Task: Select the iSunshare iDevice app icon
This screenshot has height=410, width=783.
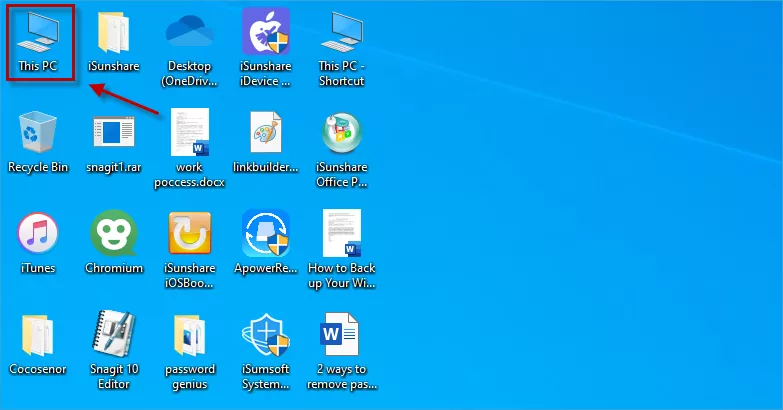Action: tap(266, 31)
